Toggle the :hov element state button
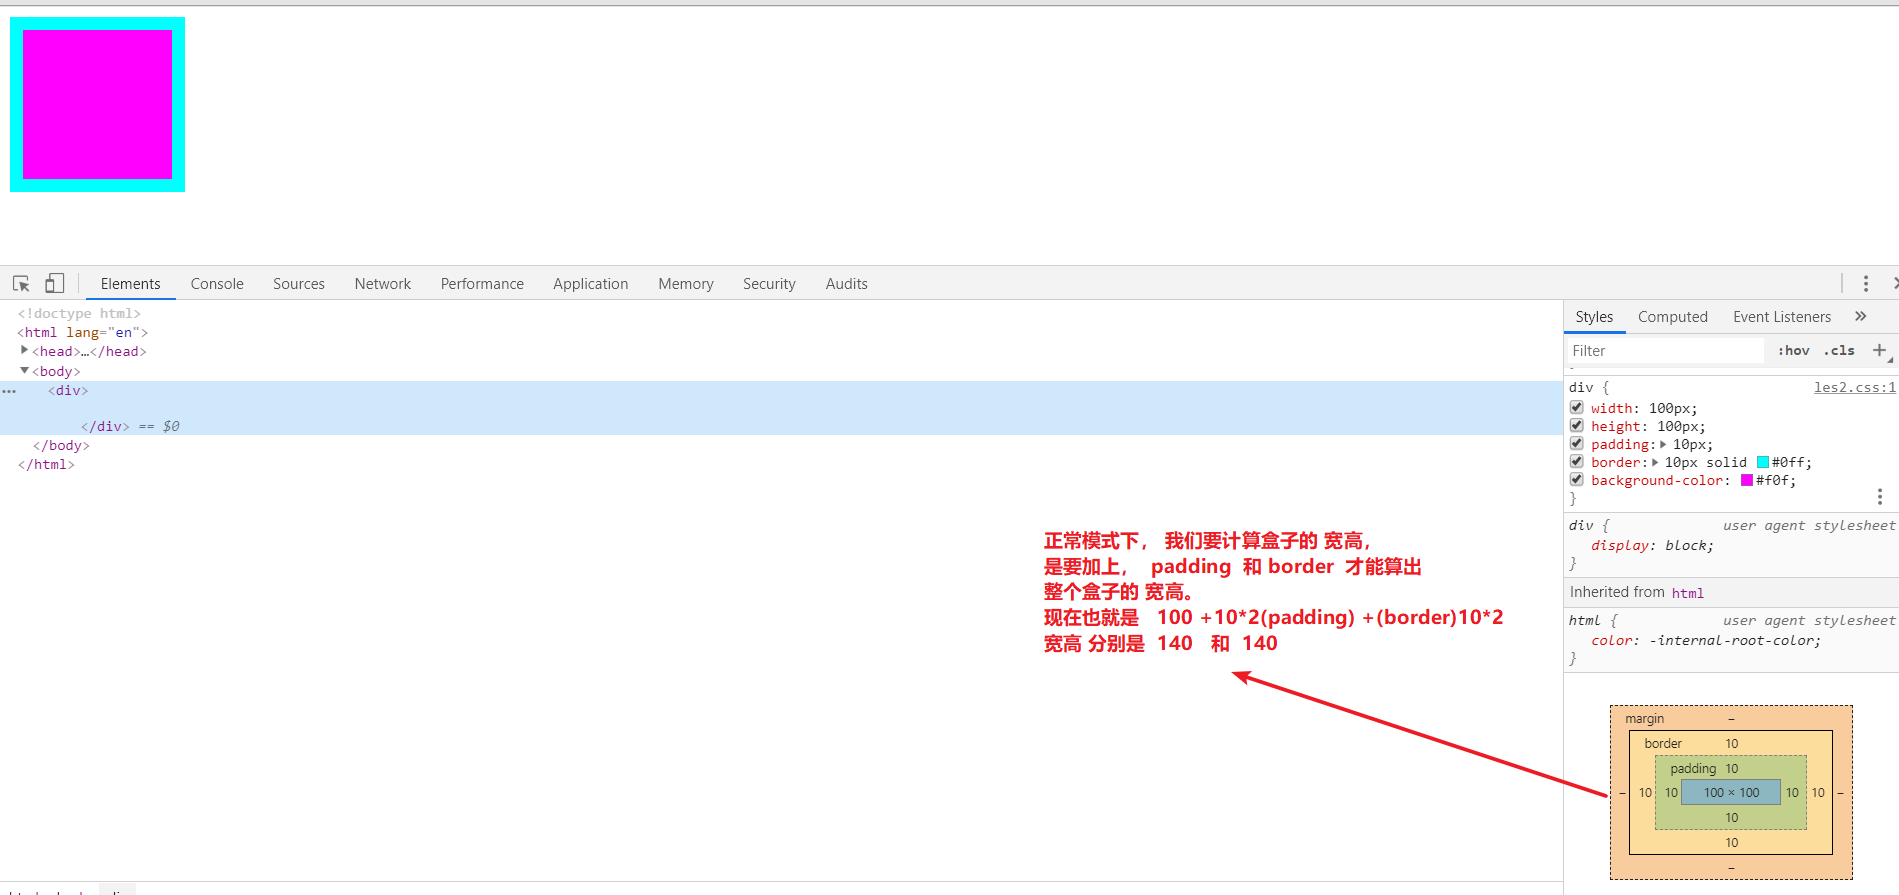Screen dimensions: 1899x895 pyautogui.click(x=1794, y=351)
